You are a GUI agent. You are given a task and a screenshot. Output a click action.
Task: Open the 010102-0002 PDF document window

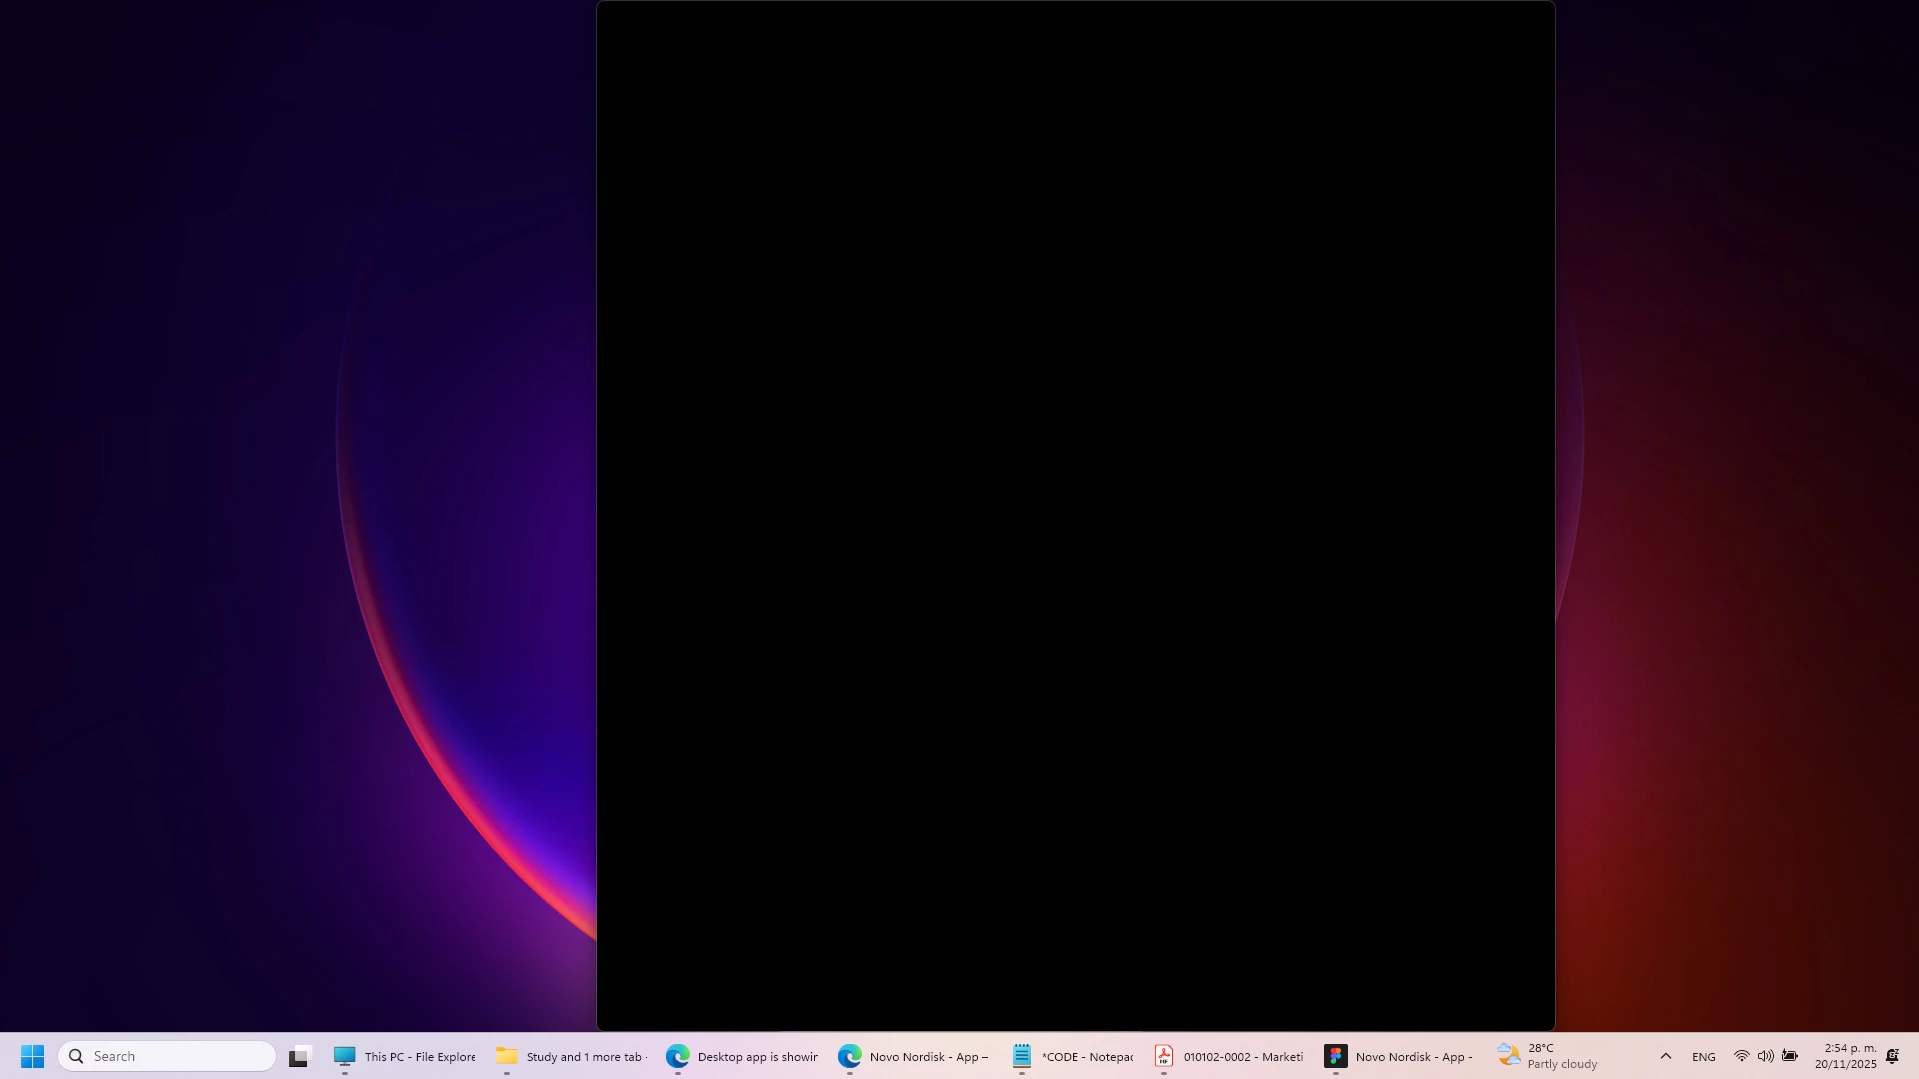tap(1229, 1056)
